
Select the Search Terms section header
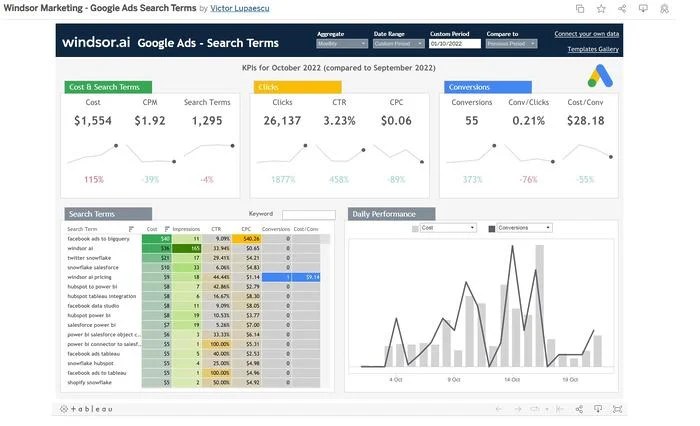[108, 214]
